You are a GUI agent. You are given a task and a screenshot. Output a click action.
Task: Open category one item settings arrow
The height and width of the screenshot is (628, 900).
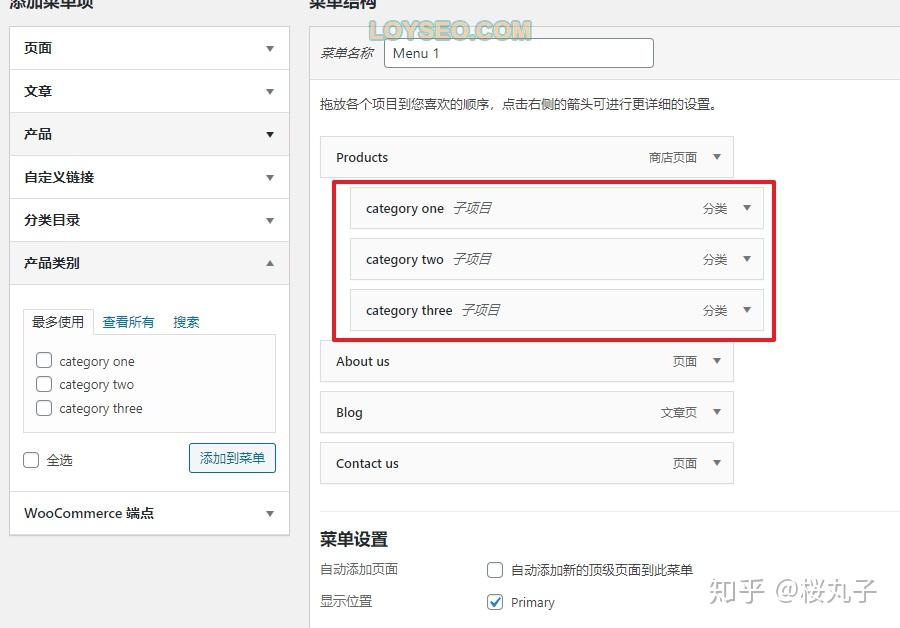[x=747, y=208]
